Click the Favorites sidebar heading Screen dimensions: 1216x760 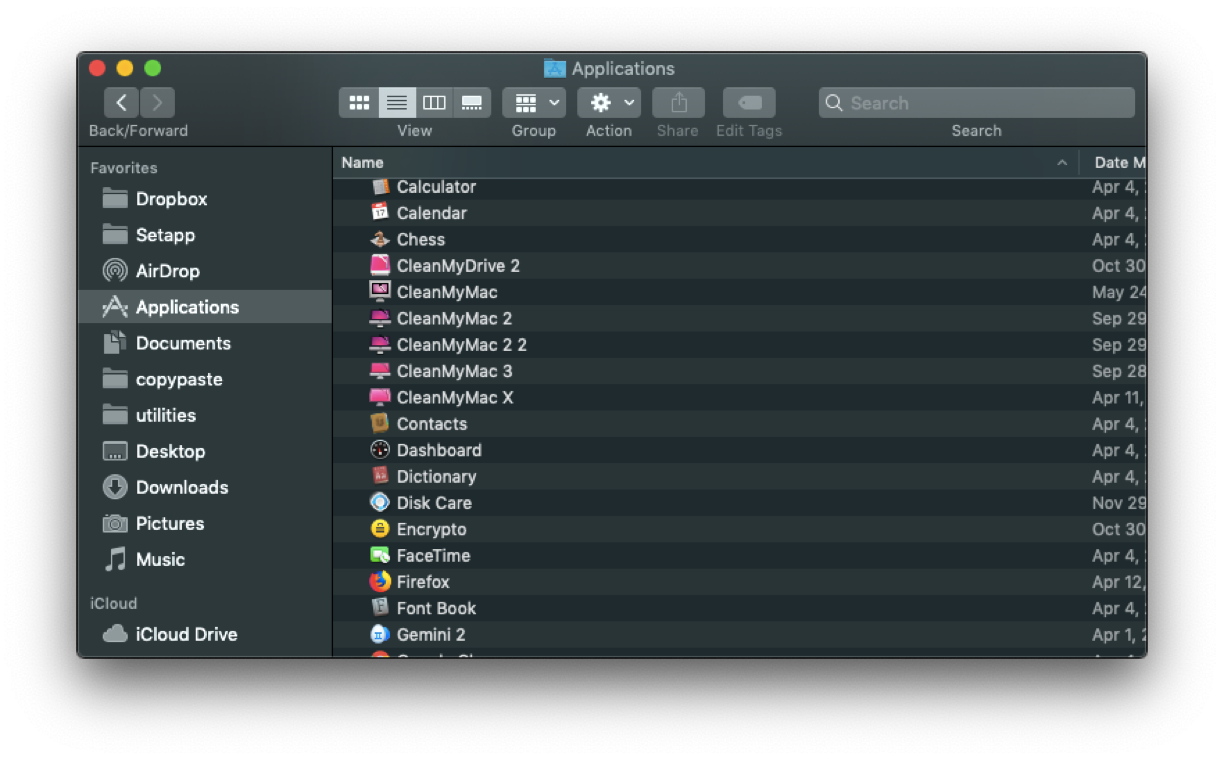point(124,168)
